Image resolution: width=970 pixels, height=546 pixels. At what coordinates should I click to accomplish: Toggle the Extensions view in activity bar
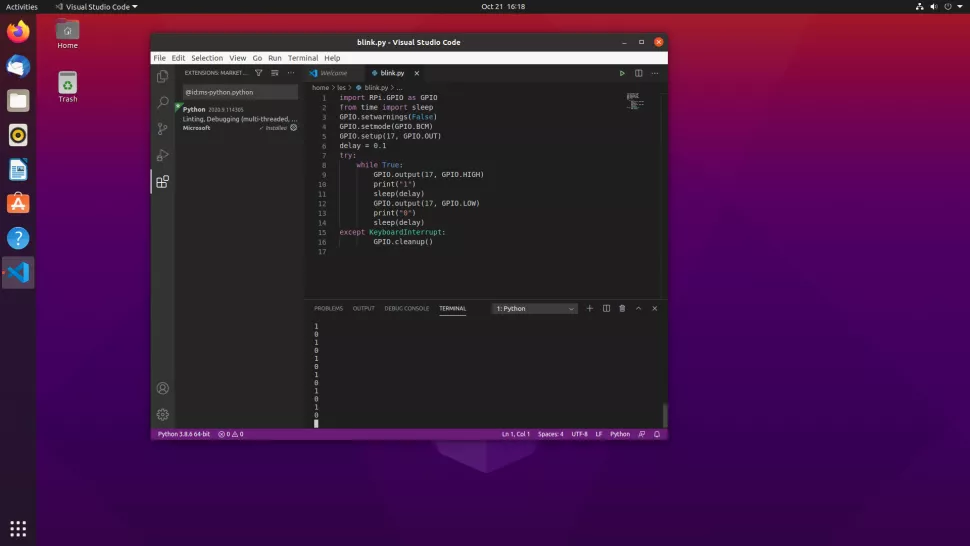[163, 181]
